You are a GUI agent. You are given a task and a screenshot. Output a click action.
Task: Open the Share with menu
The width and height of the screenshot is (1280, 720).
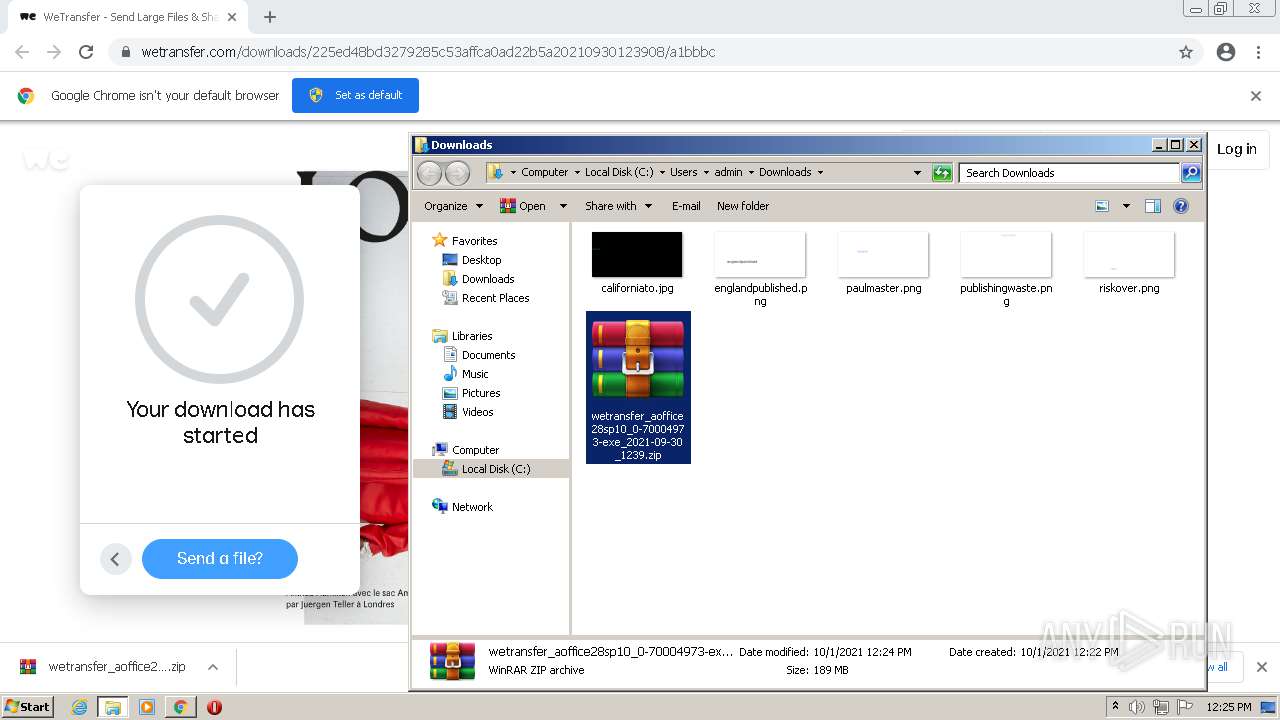618,206
